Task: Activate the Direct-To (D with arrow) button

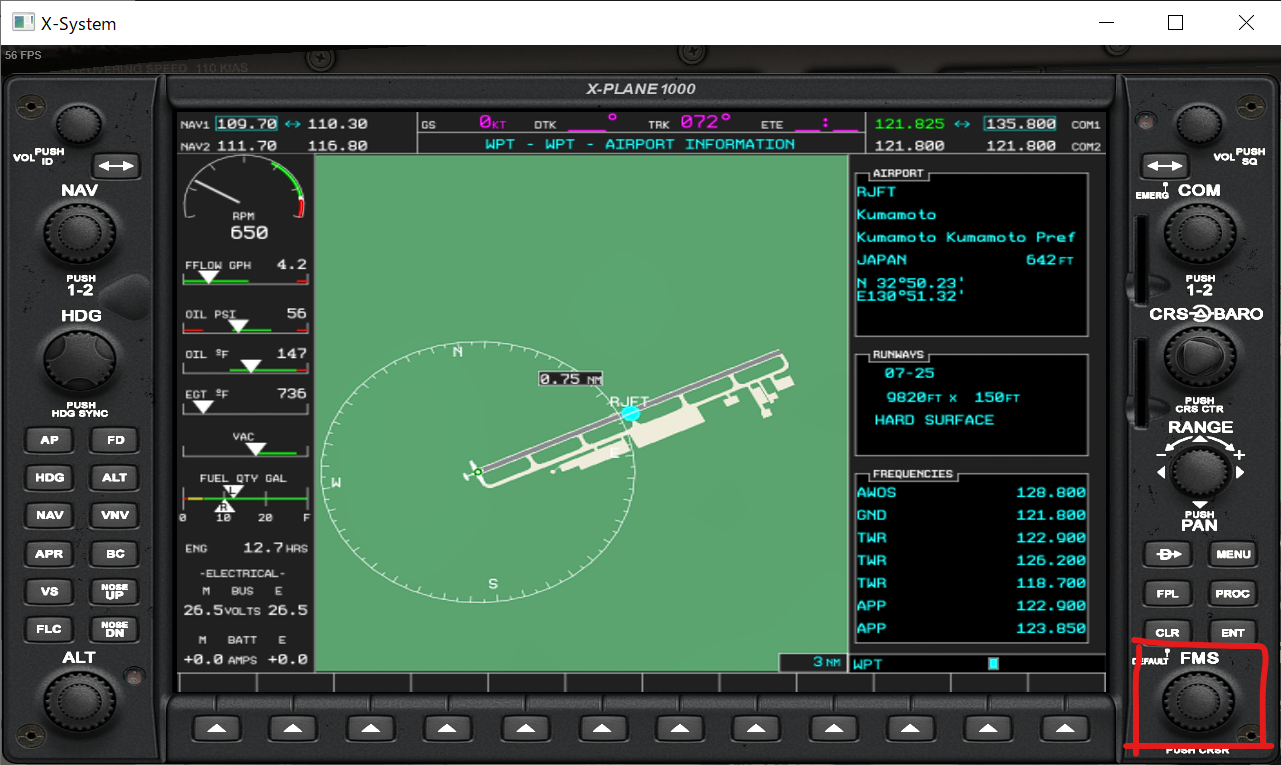Action: point(1167,553)
